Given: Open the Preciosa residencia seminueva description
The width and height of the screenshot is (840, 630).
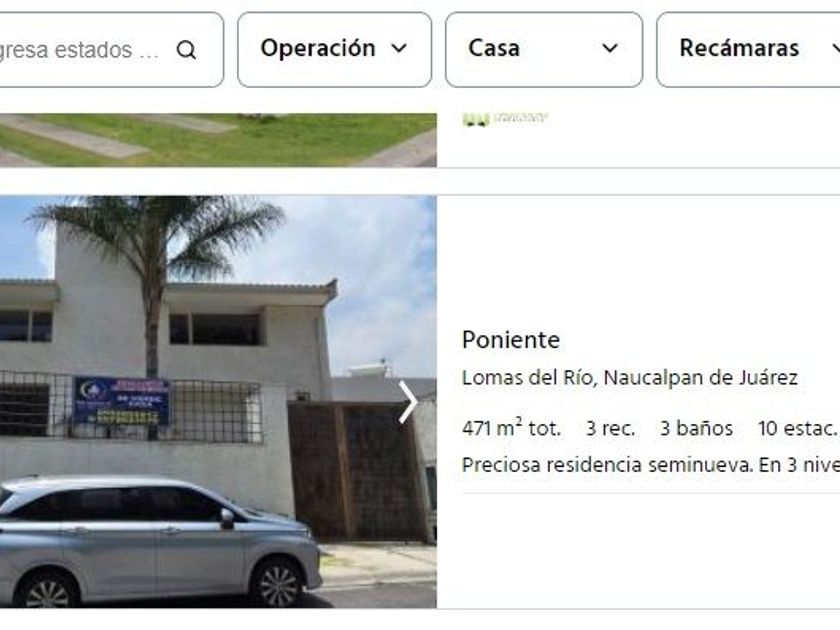Looking at the screenshot, I should pos(651,464).
